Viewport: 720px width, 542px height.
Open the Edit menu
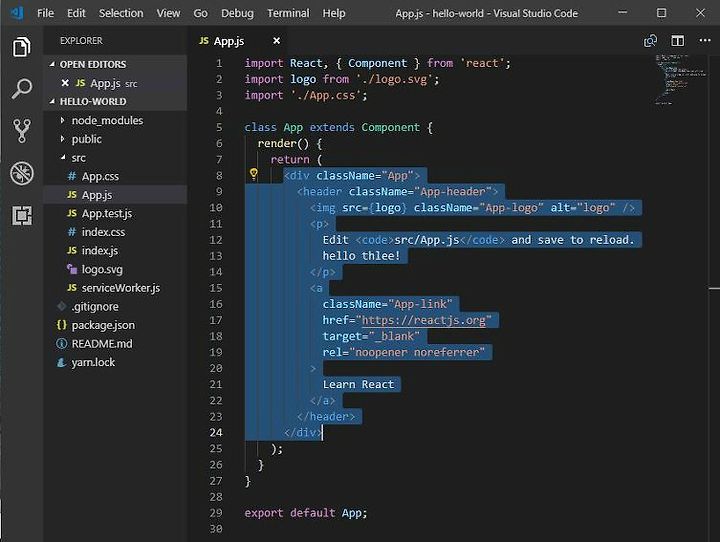76,13
